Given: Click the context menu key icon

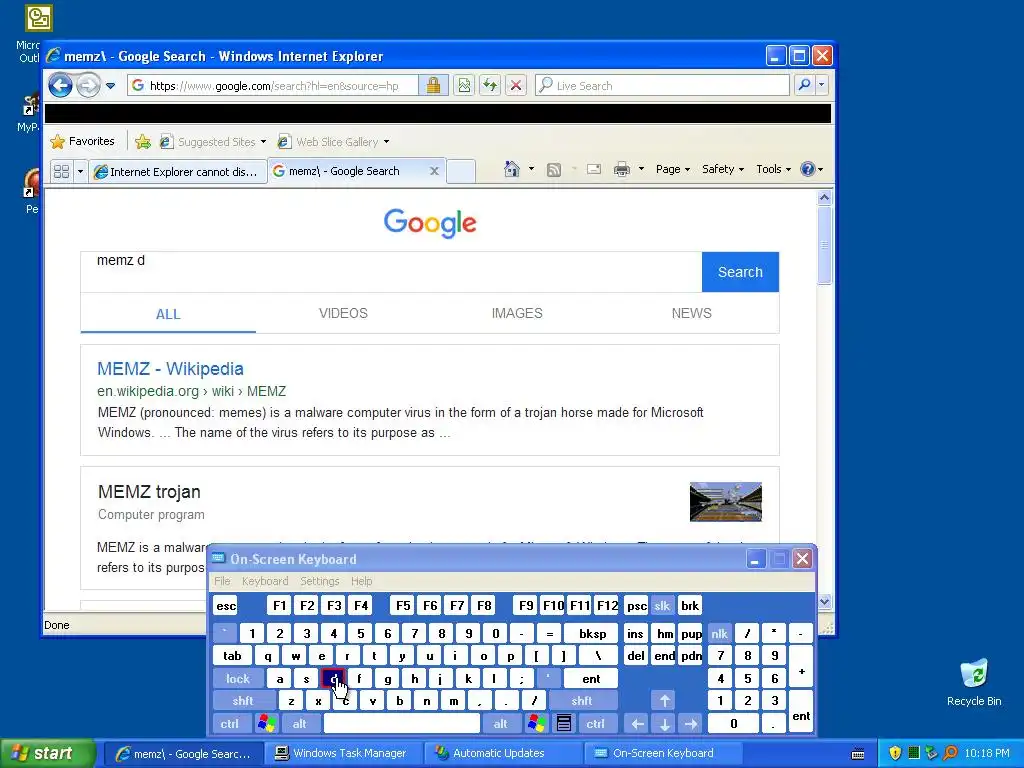Looking at the screenshot, I should point(564,724).
